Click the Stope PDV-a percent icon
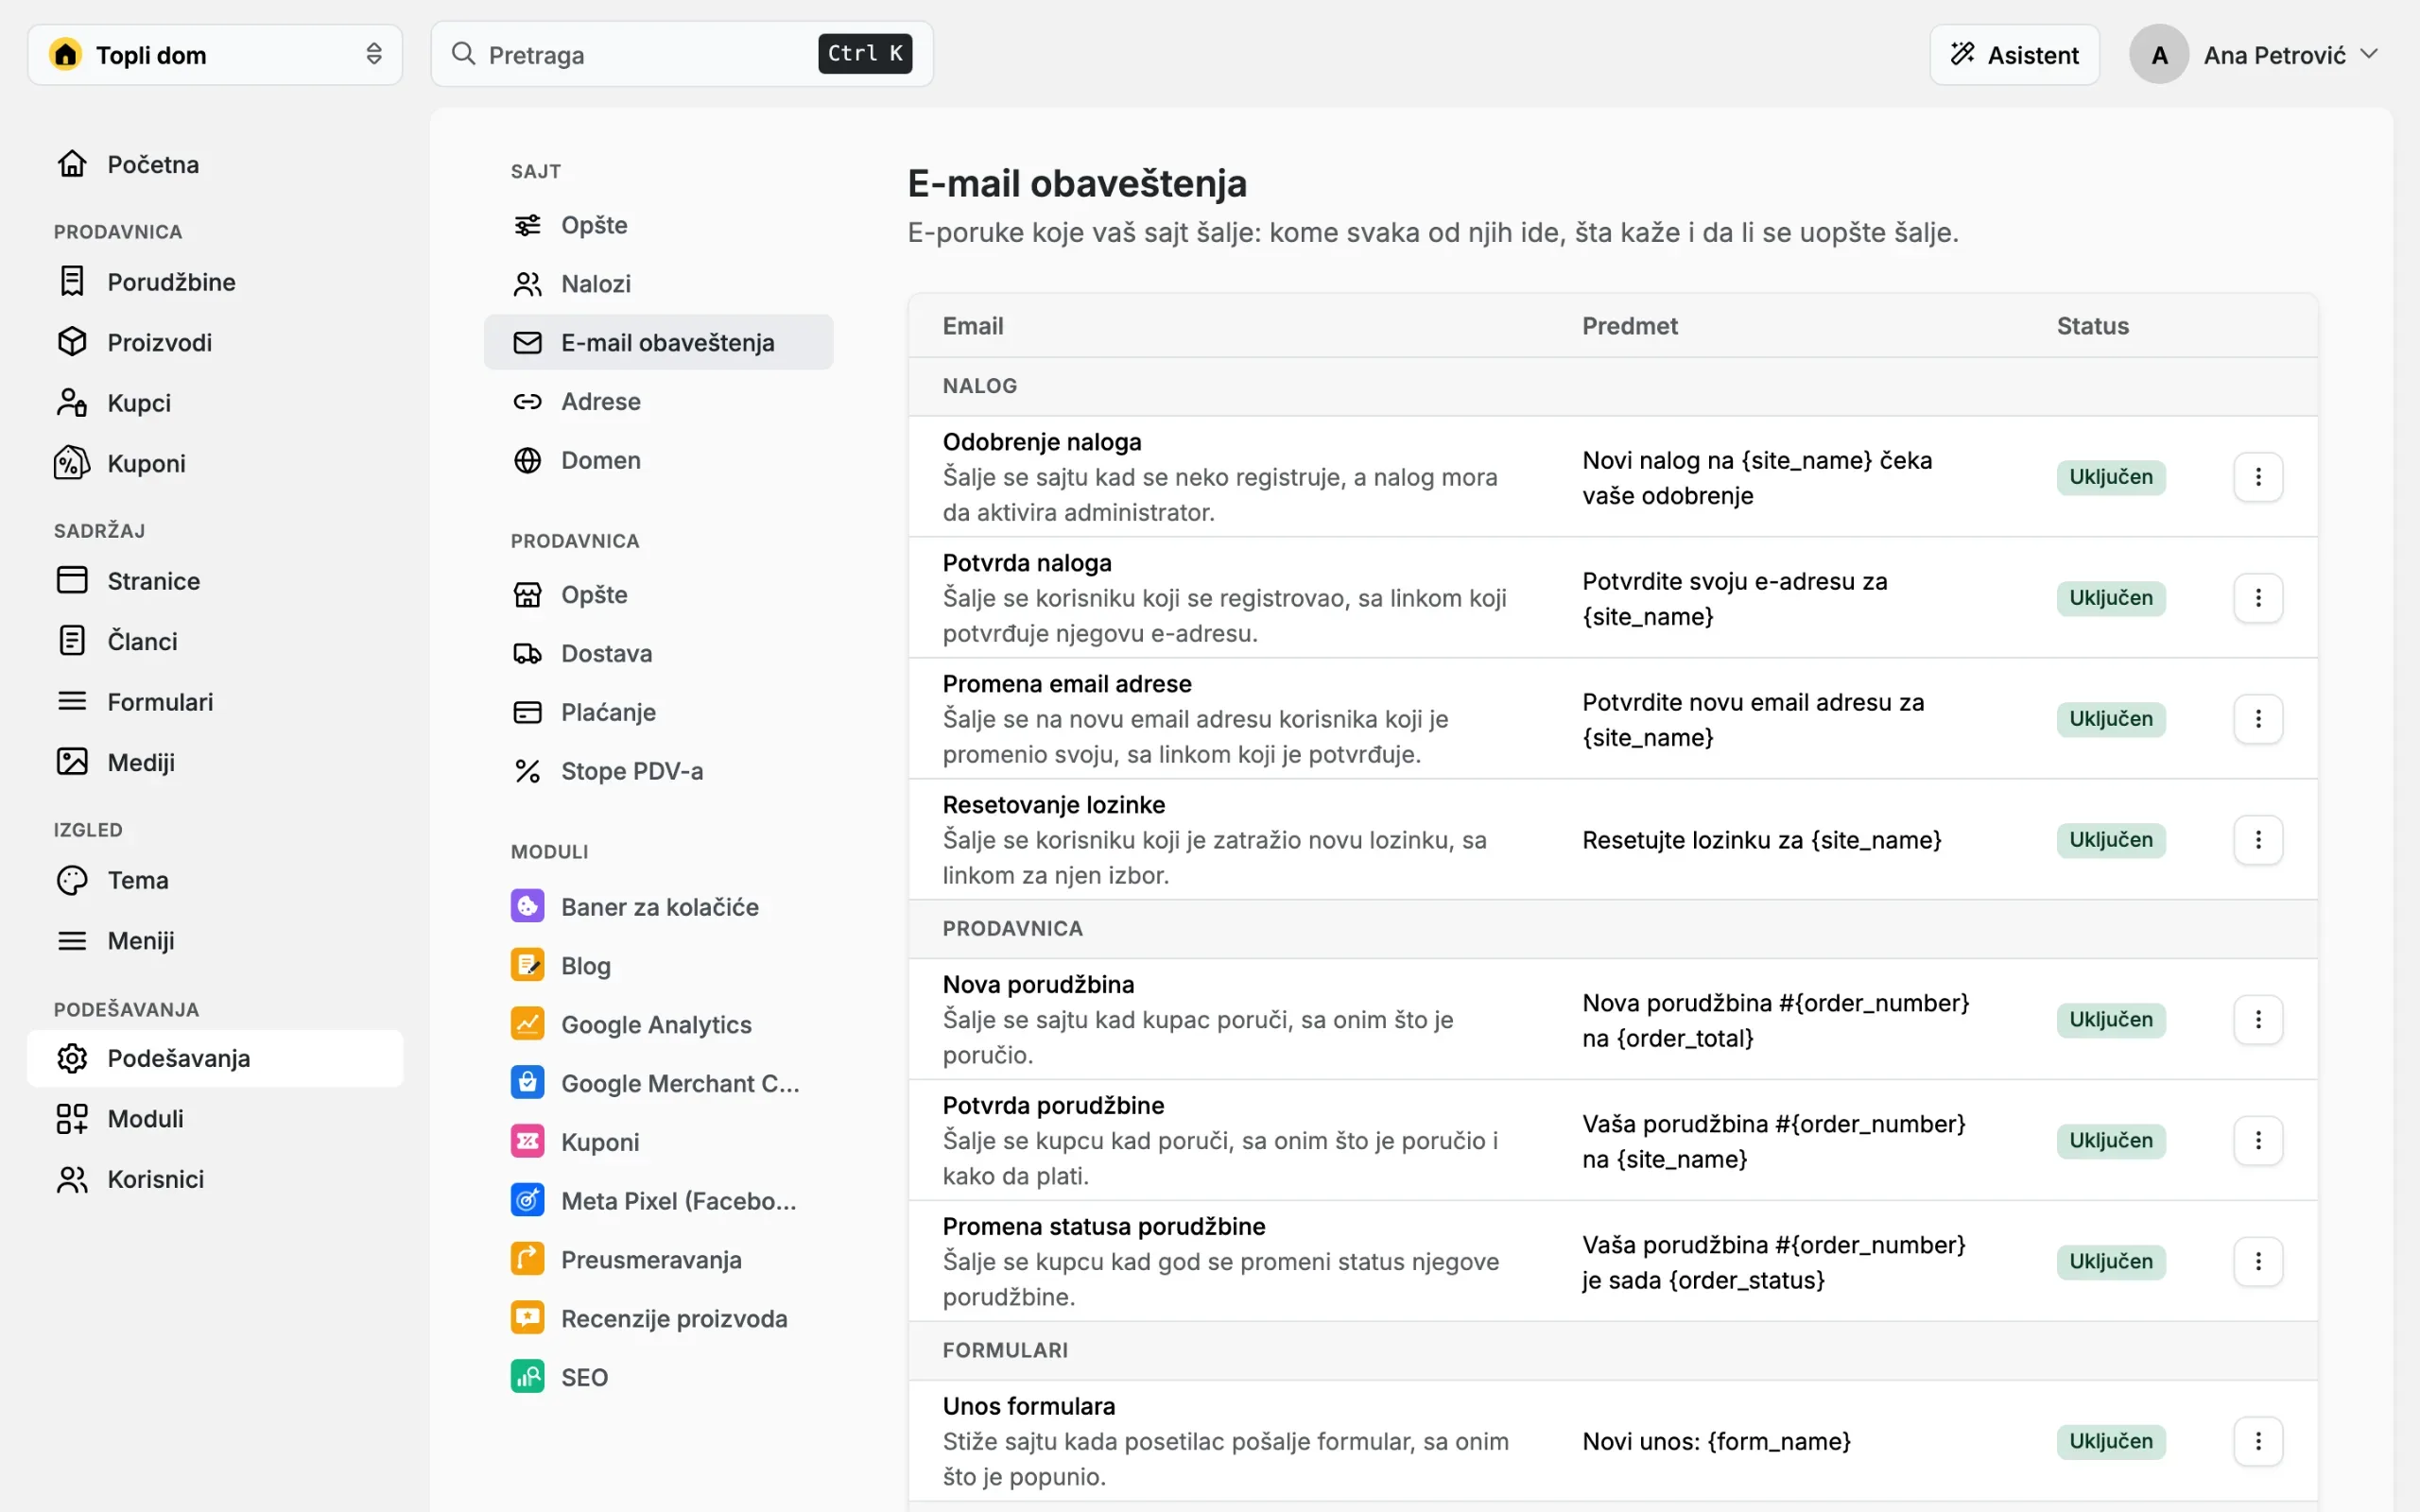This screenshot has width=2420, height=1512. coord(527,771)
